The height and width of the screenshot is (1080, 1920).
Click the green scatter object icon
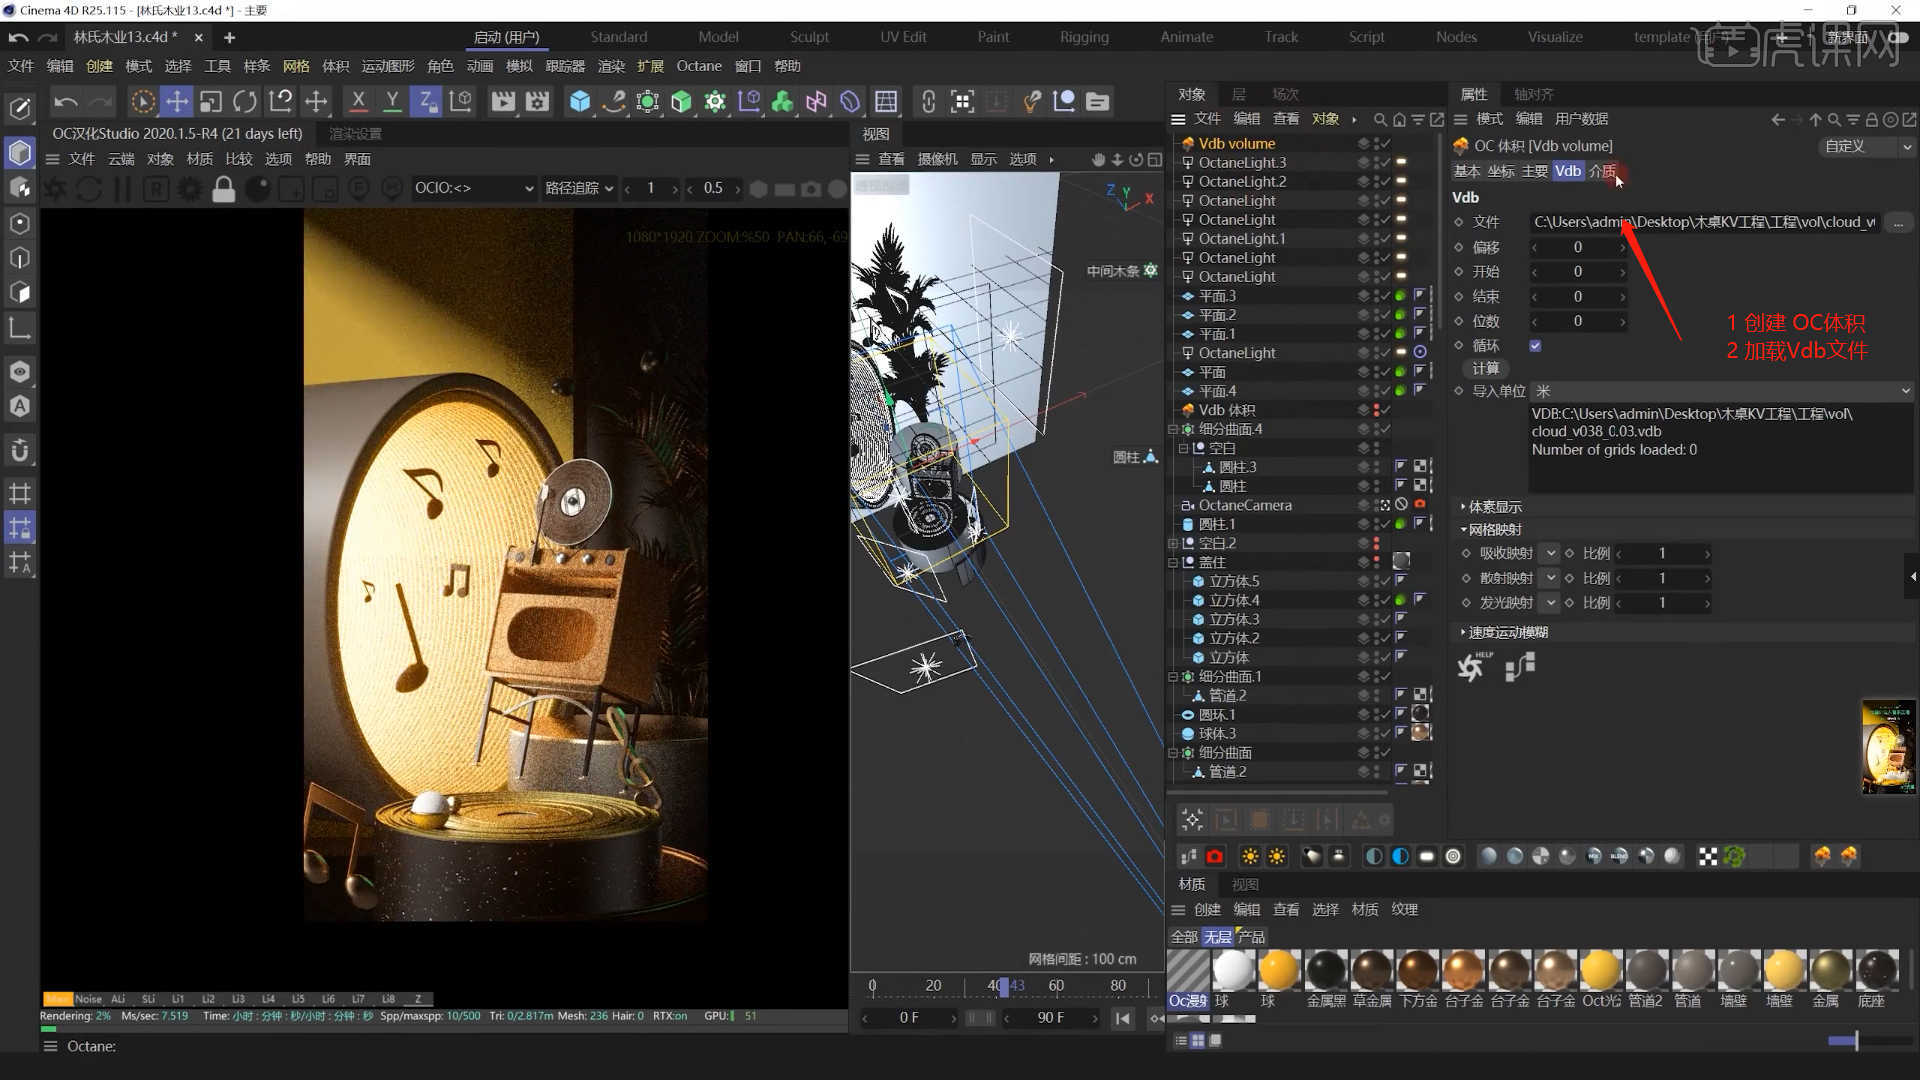pos(1735,856)
